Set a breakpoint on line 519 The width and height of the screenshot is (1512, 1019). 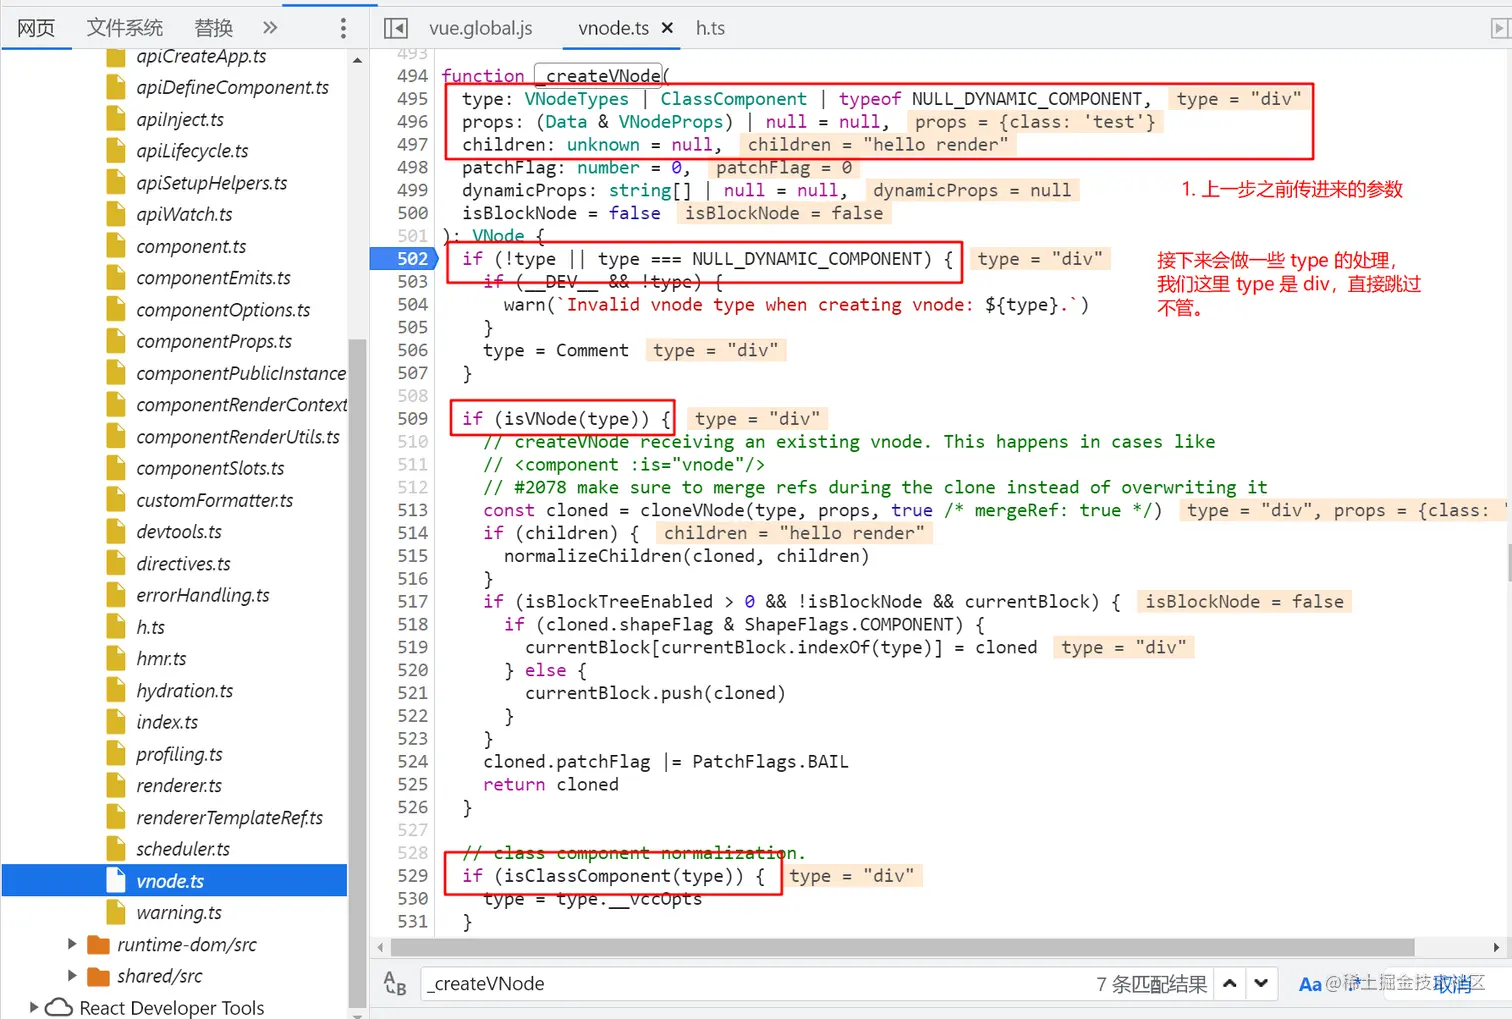(412, 648)
